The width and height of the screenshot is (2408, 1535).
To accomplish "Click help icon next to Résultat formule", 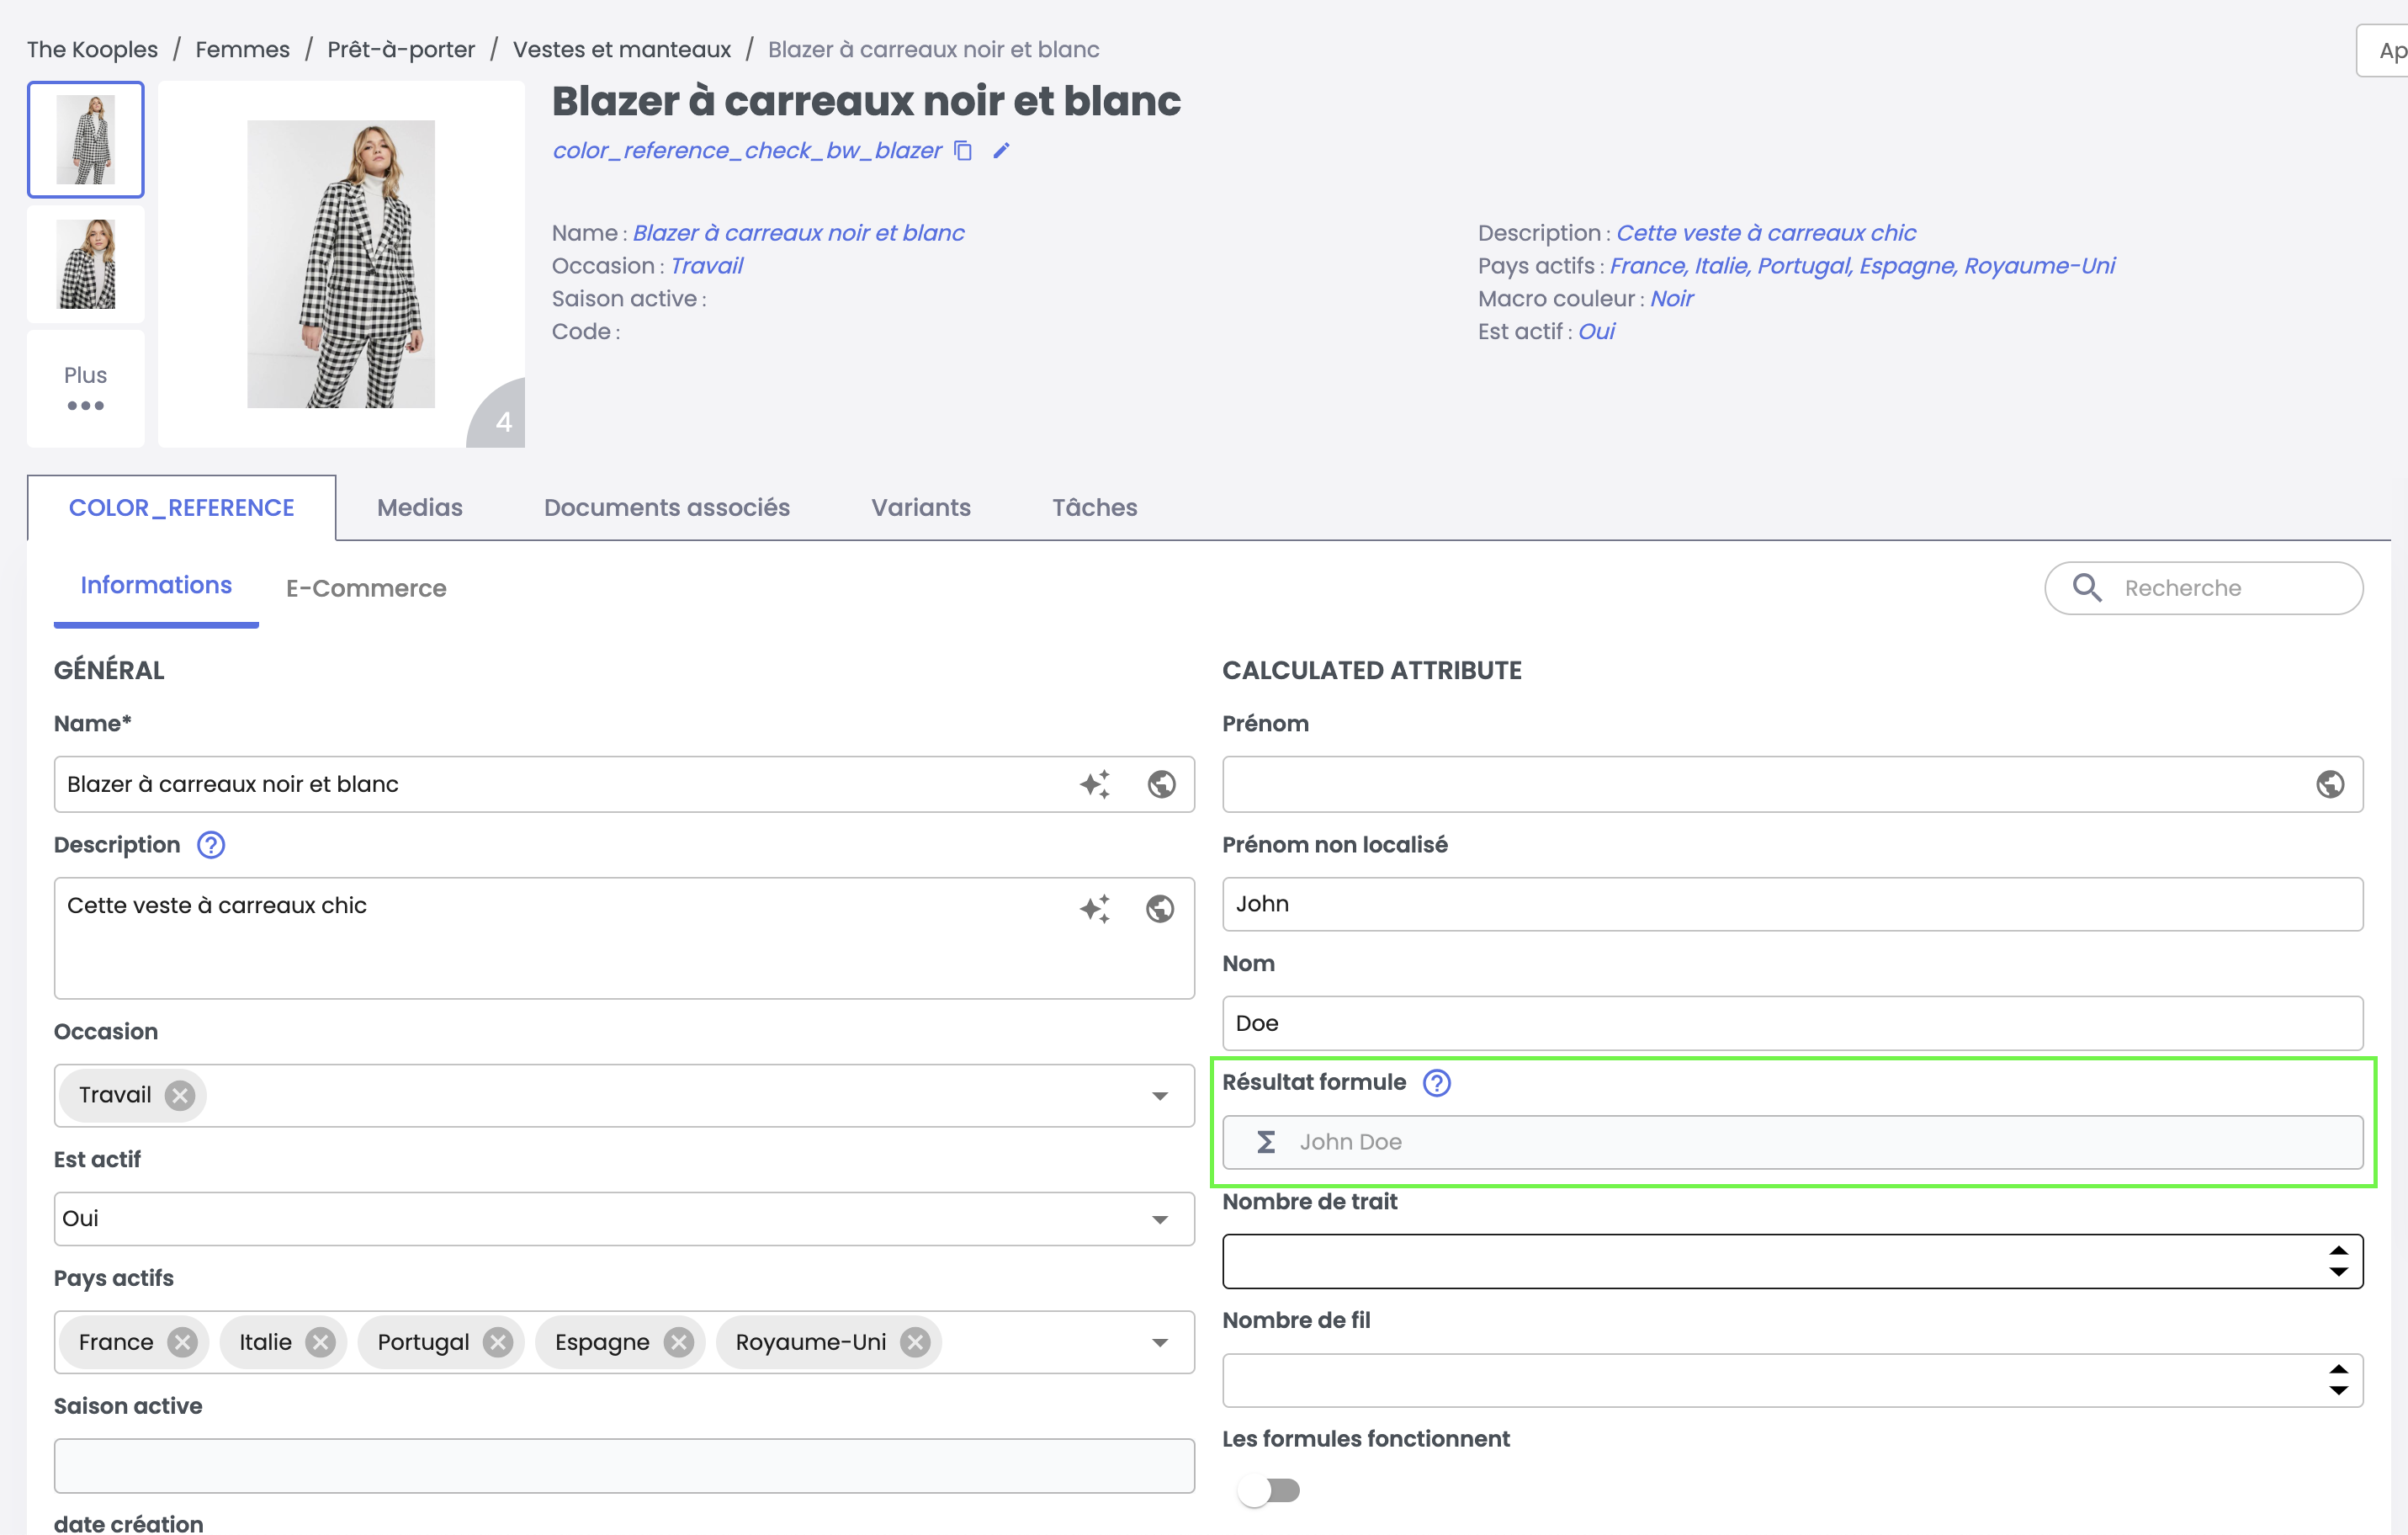I will click(x=1436, y=1083).
